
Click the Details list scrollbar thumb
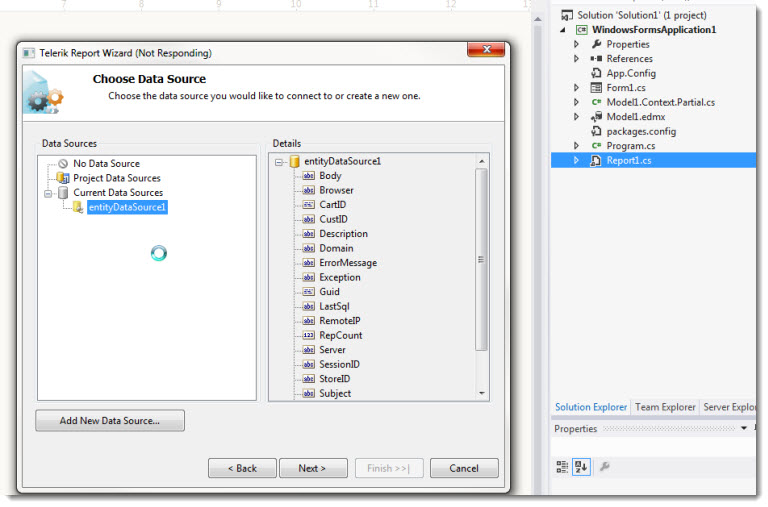click(481, 260)
